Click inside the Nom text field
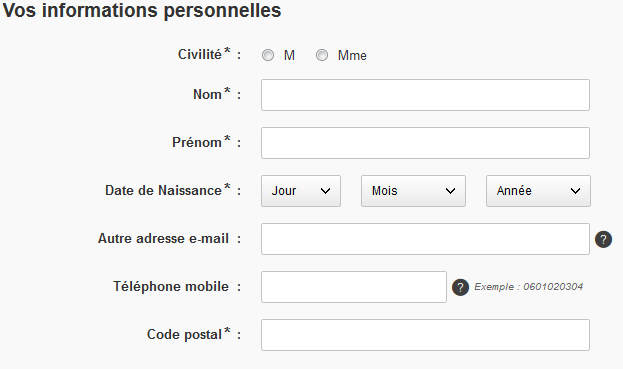 (x=425, y=95)
